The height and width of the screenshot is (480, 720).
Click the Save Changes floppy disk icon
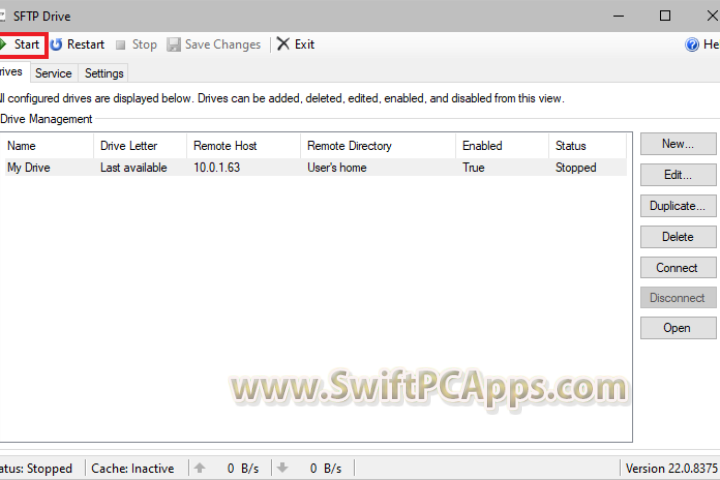pyautogui.click(x=174, y=45)
